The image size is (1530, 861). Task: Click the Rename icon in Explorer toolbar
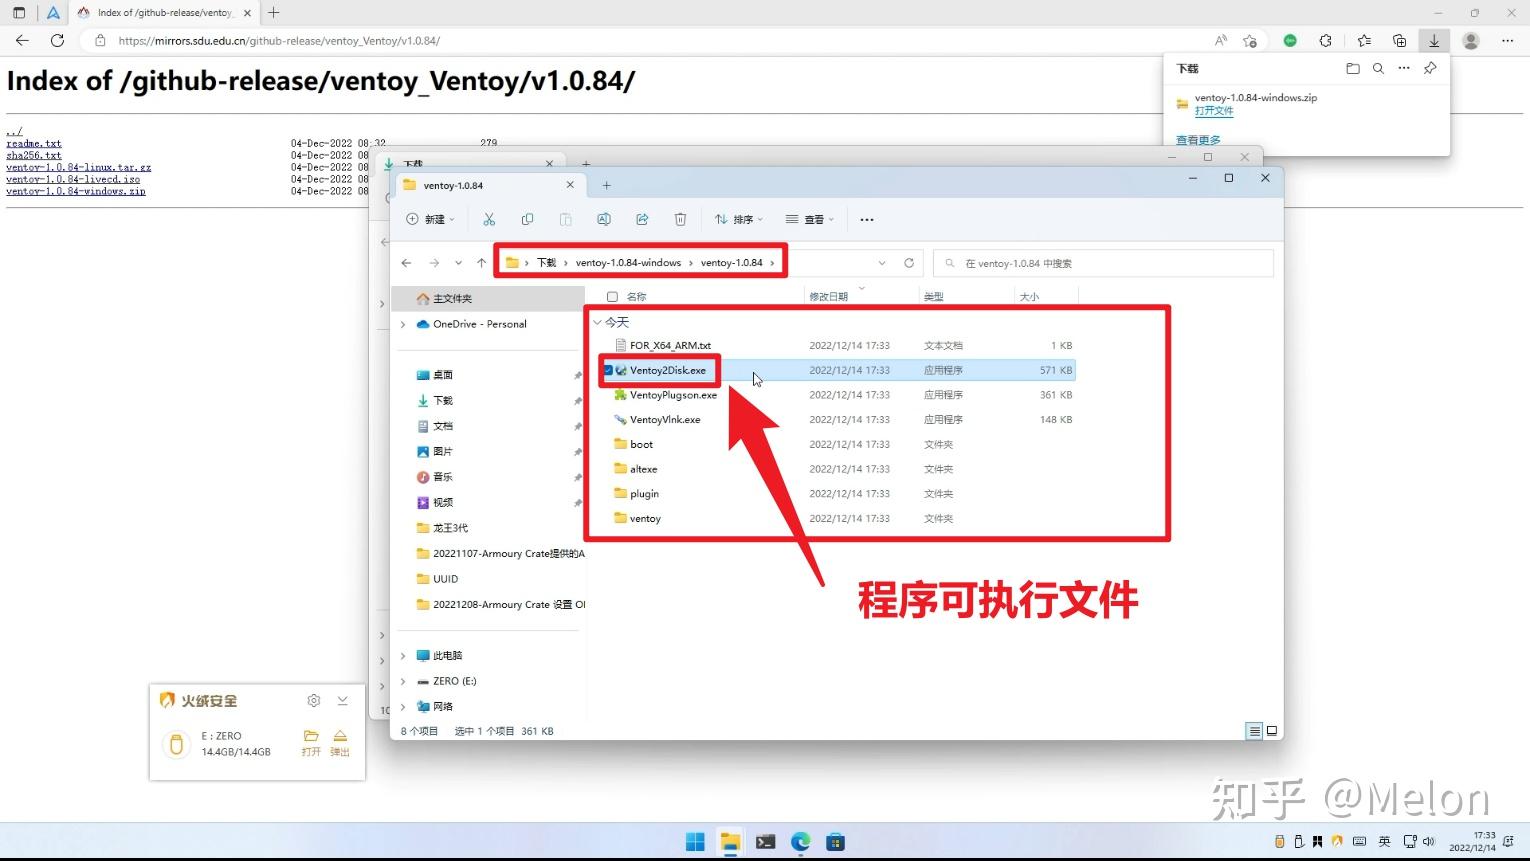pos(604,219)
